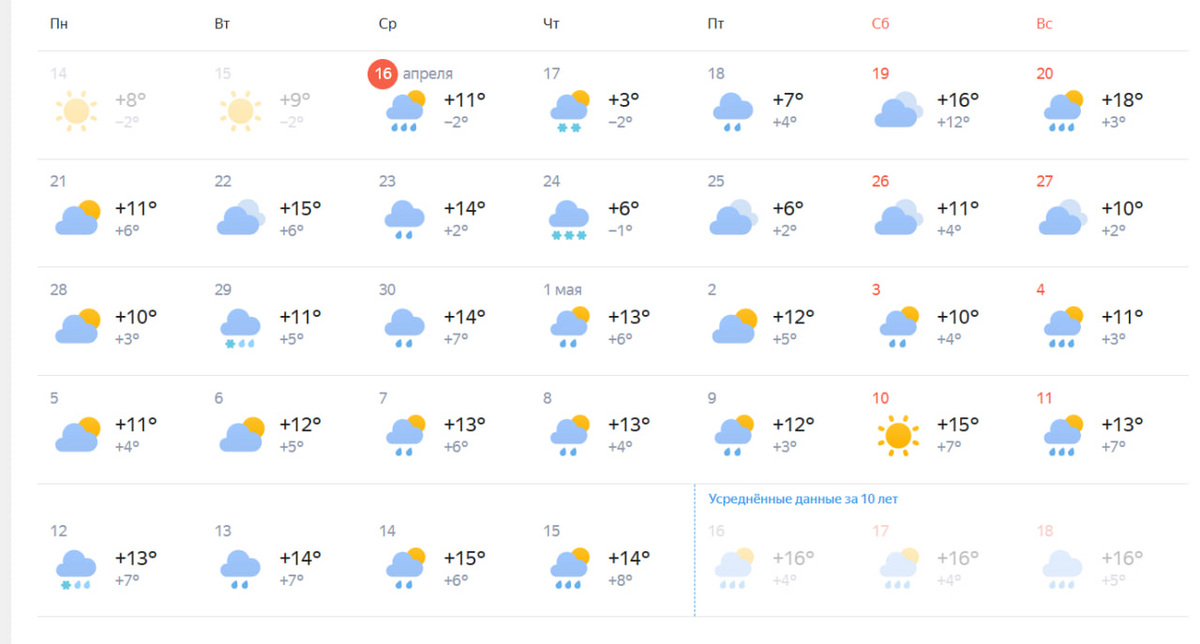Click the faded sun icon for April 14

[x=76, y=111]
